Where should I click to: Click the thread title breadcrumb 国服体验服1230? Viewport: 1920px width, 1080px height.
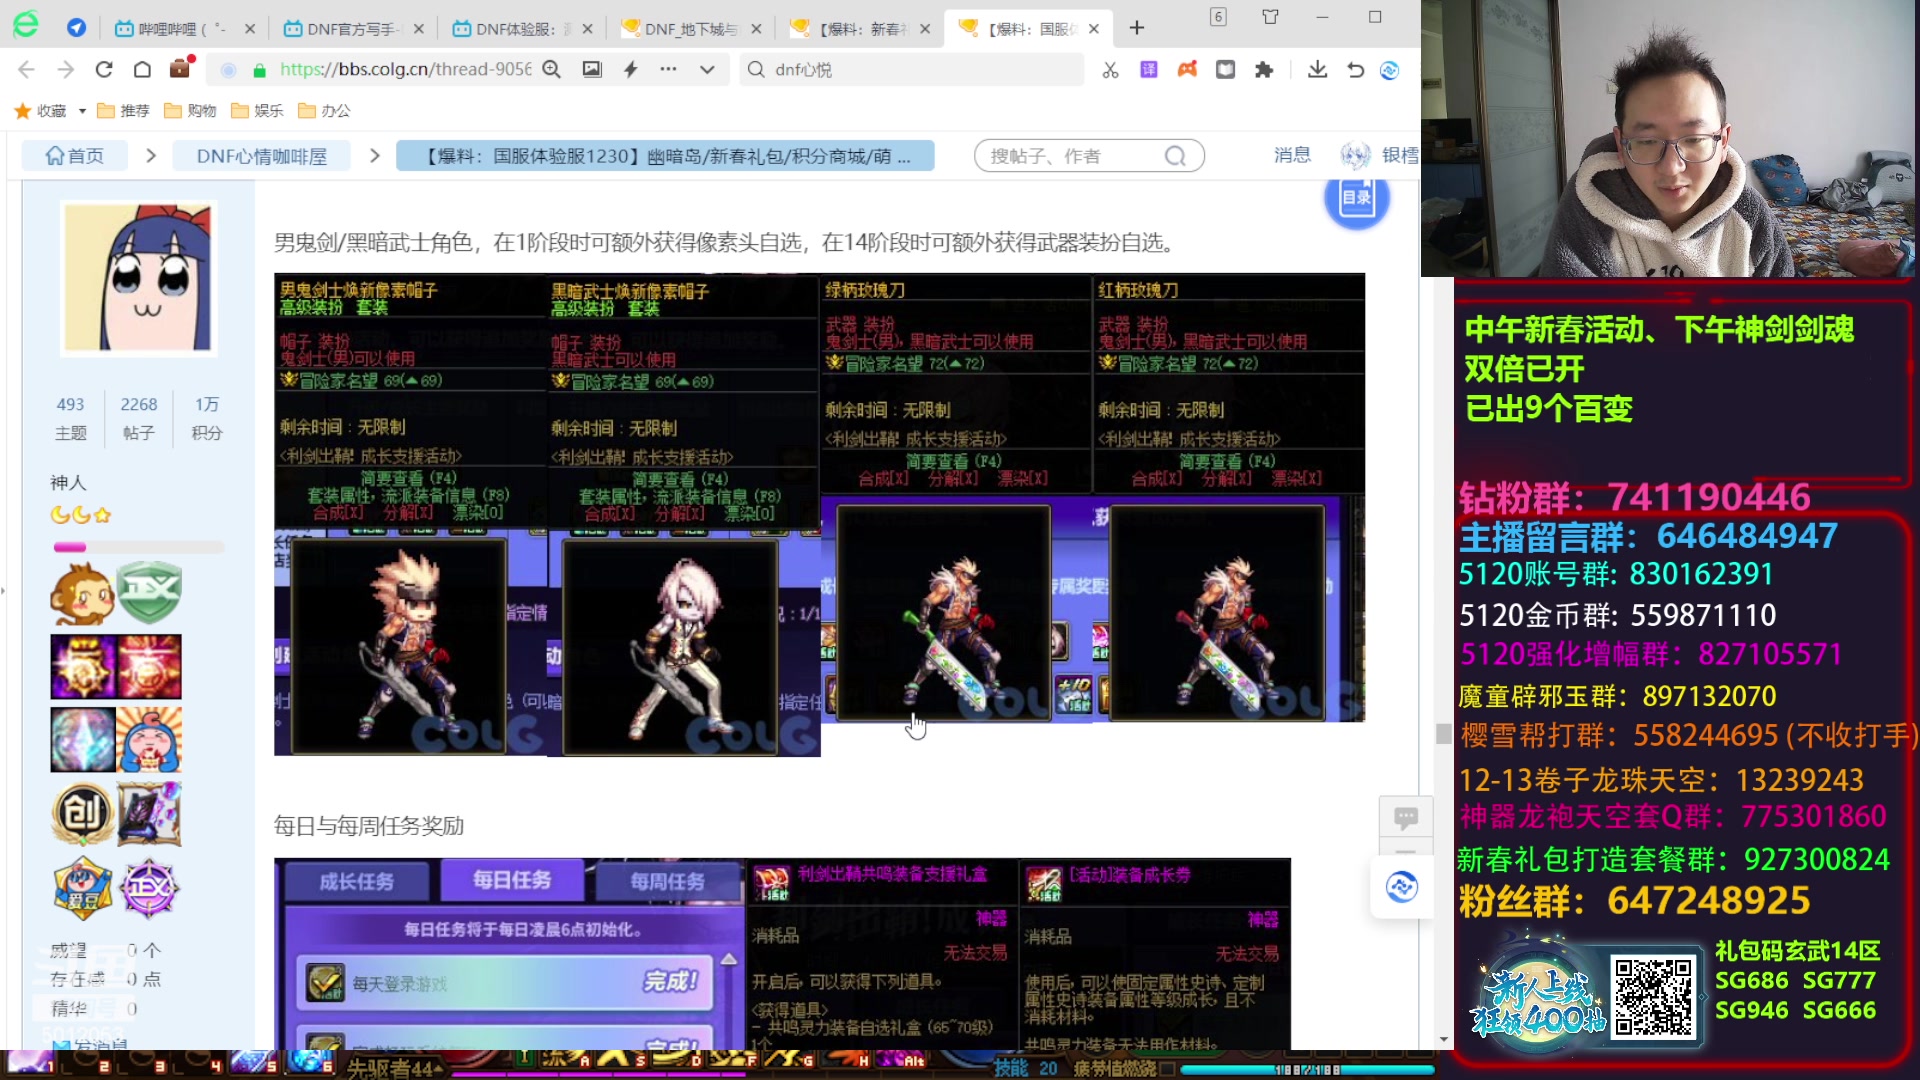[x=665, y=156]
